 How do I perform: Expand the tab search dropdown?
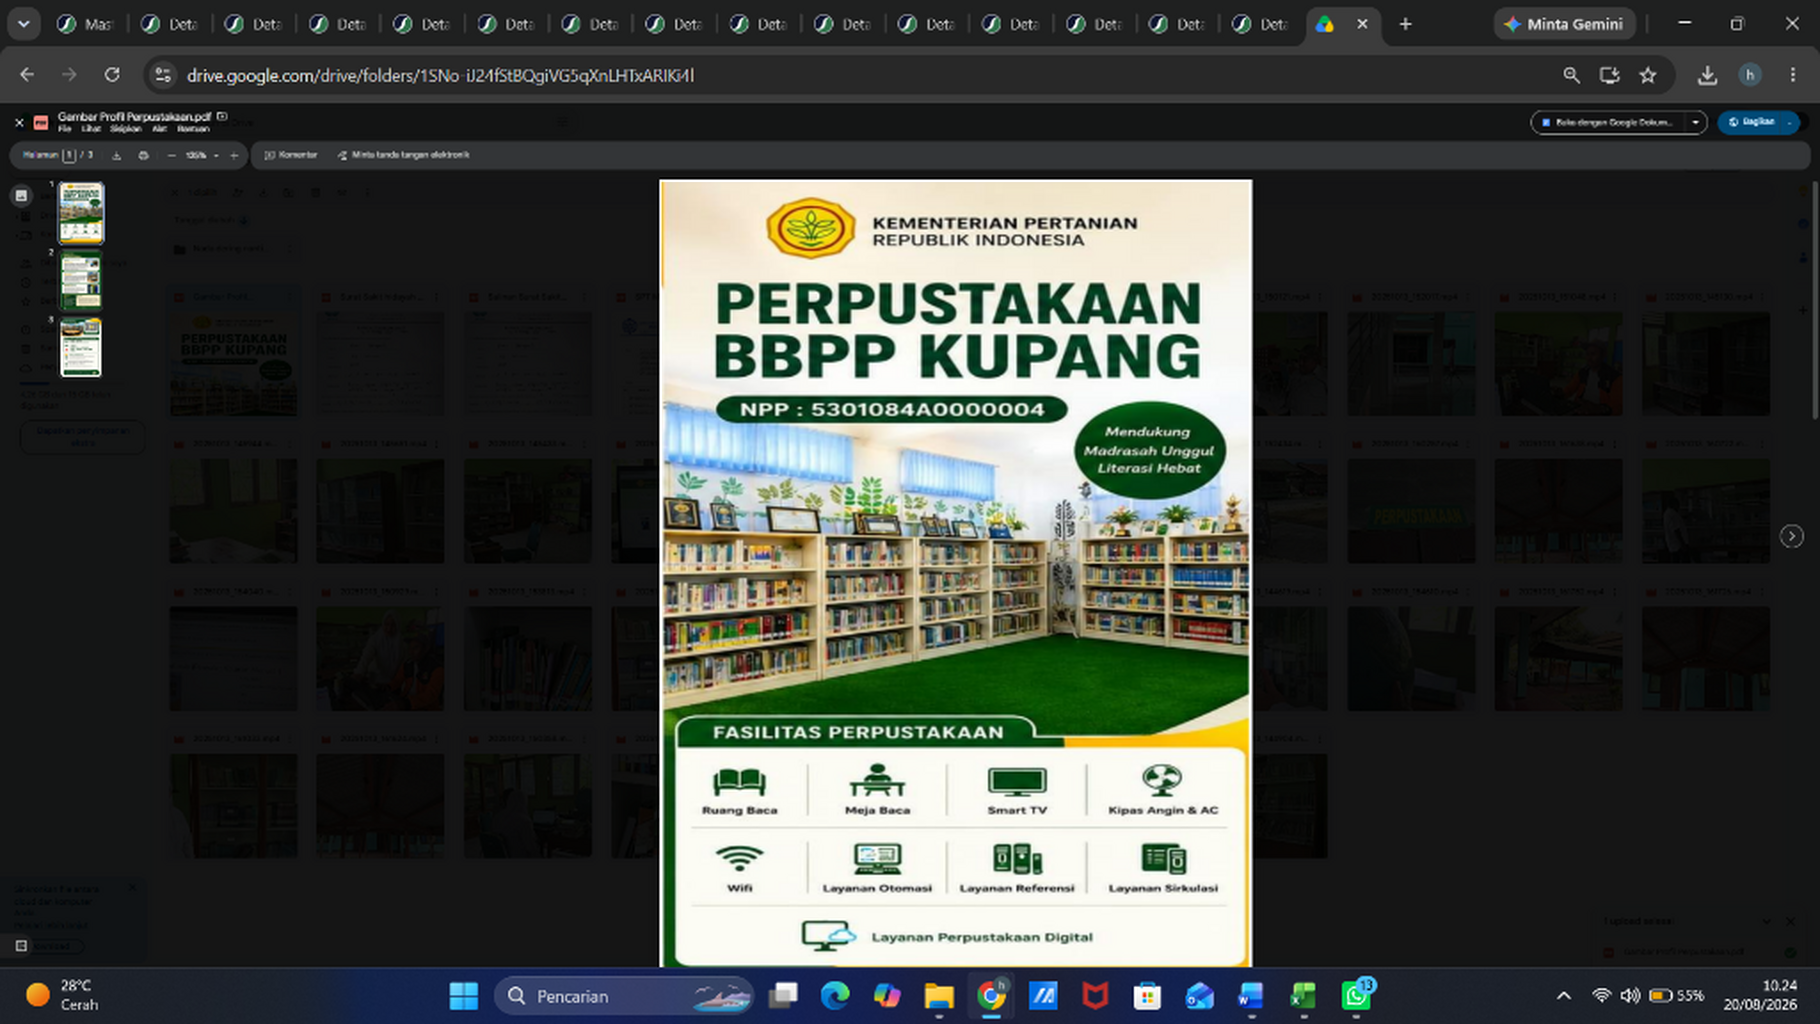point(23,24)
